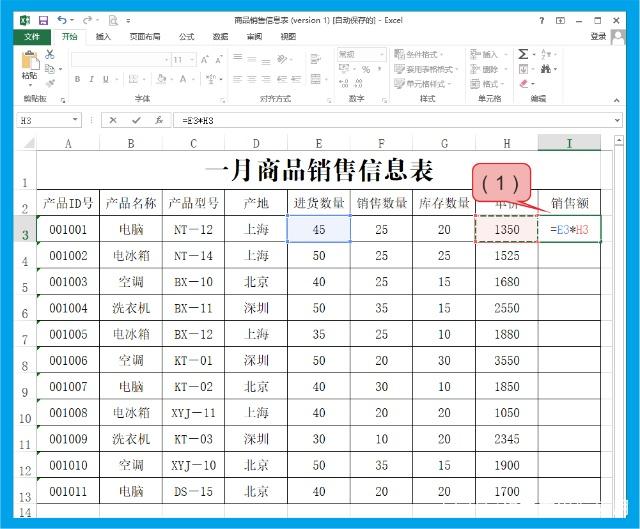Click the Increase Font Size icon

coord(205,60)
